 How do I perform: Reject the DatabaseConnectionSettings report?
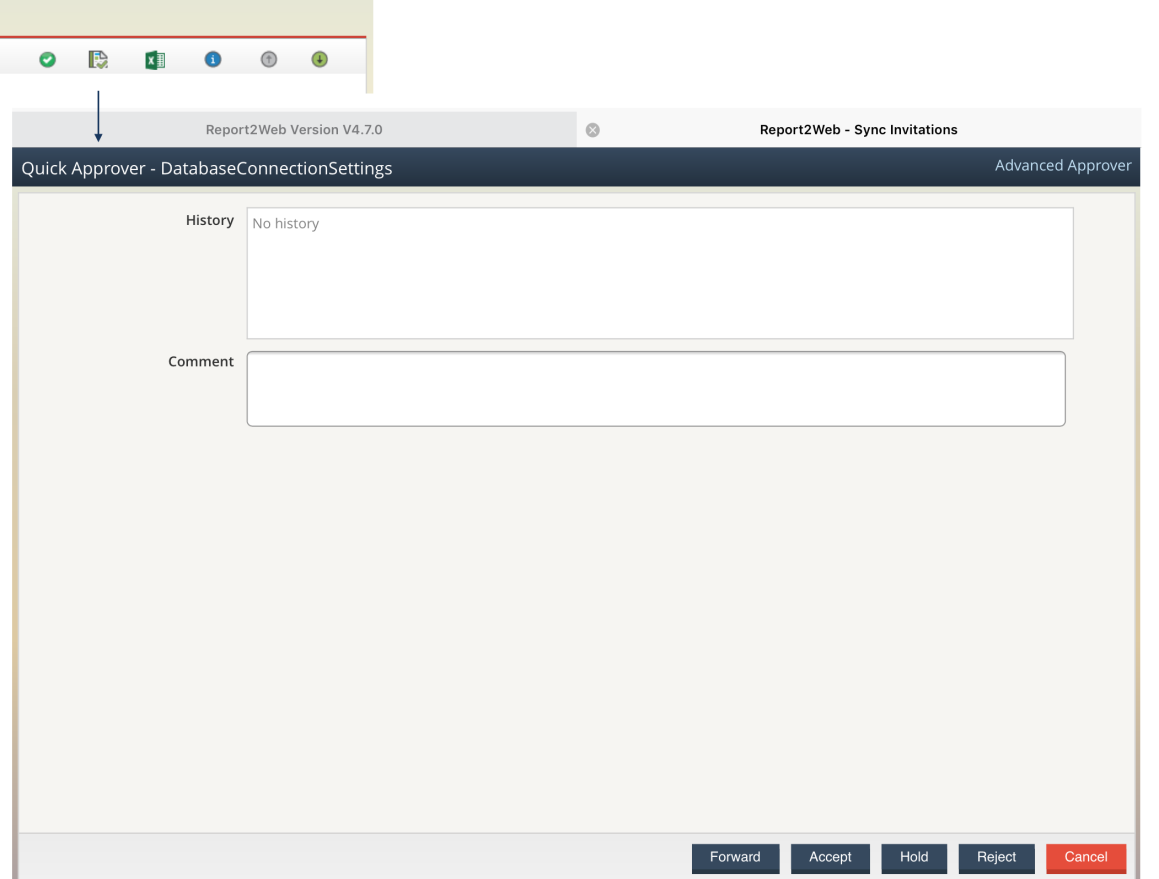[996, 857]
